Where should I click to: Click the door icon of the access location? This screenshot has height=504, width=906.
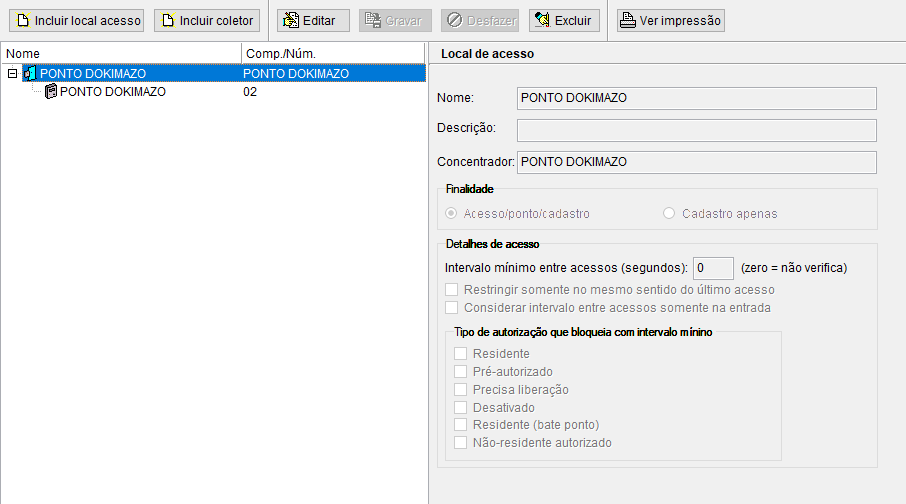[x=29, y=74]
